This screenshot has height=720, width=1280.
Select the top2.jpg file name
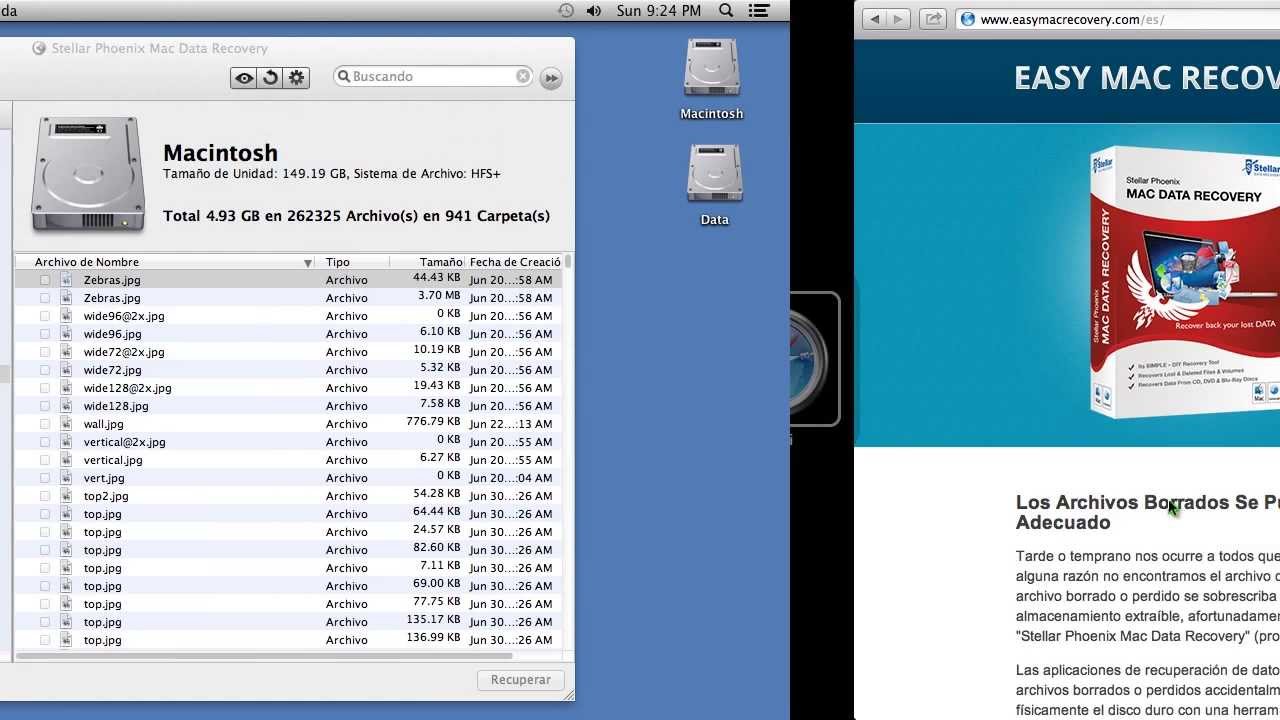pyautogui.click(x=106, y=496)
